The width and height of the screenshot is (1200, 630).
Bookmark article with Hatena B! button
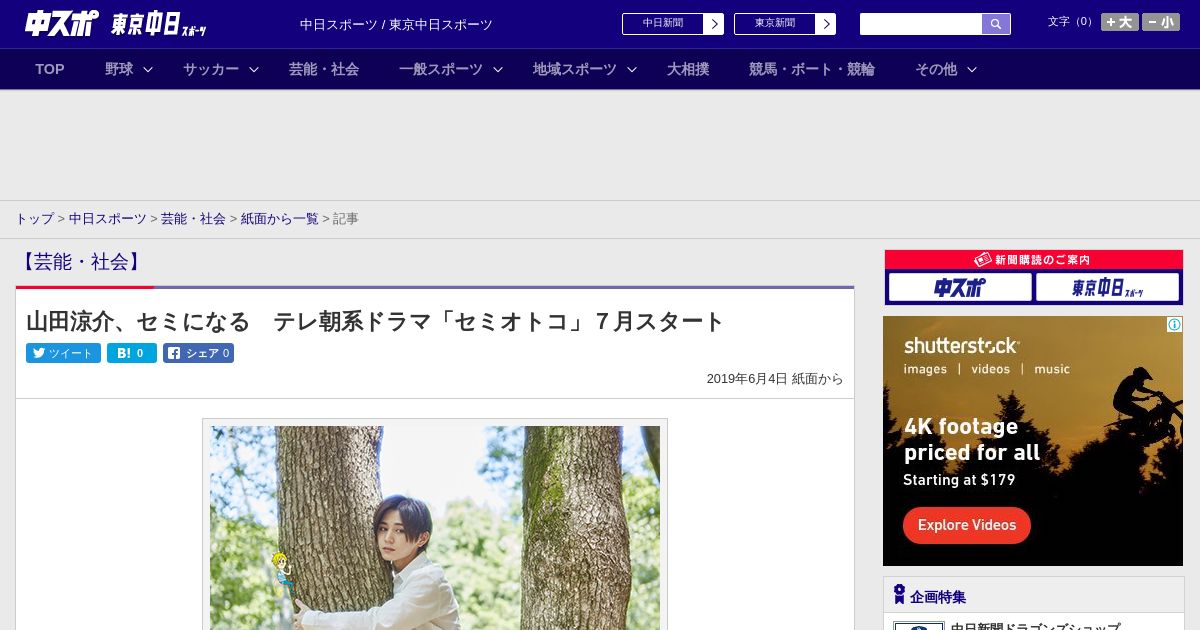coord(132,353)
